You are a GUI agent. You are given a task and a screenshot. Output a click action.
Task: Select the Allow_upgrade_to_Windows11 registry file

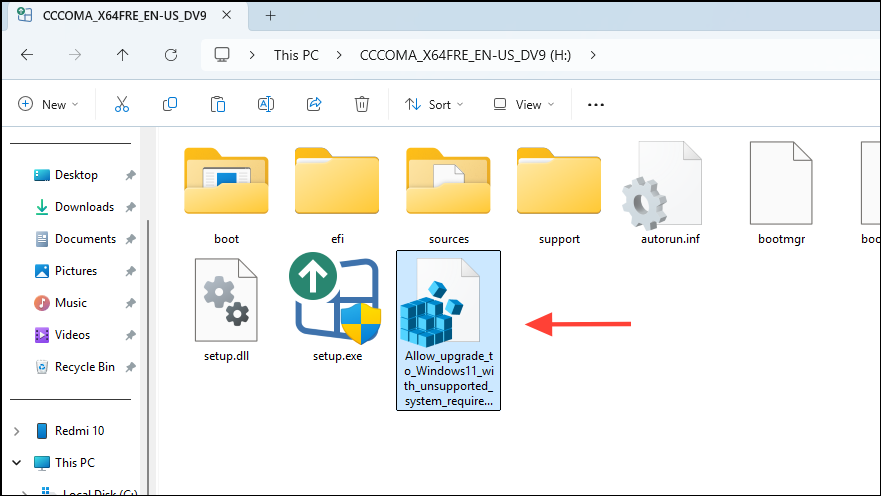tap(448, 330)
